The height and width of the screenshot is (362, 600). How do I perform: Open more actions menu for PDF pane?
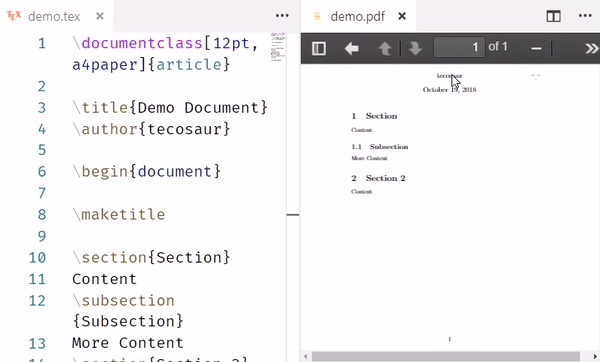(x=585, y=16)
